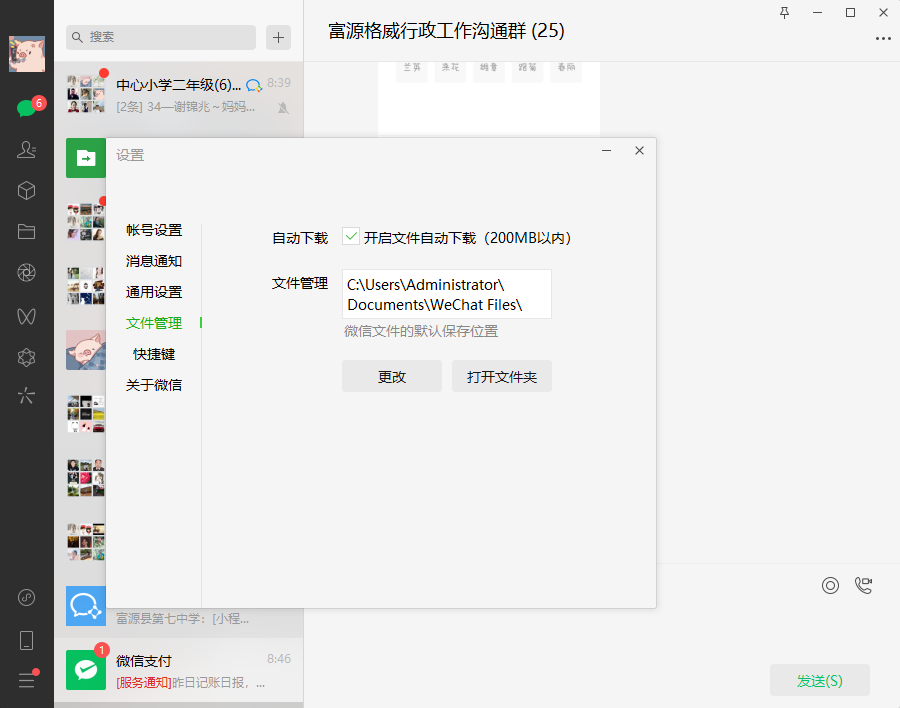
Task: Click the group title 富源格威行政工作沟通群 (25)
Action: pos(446,30)
